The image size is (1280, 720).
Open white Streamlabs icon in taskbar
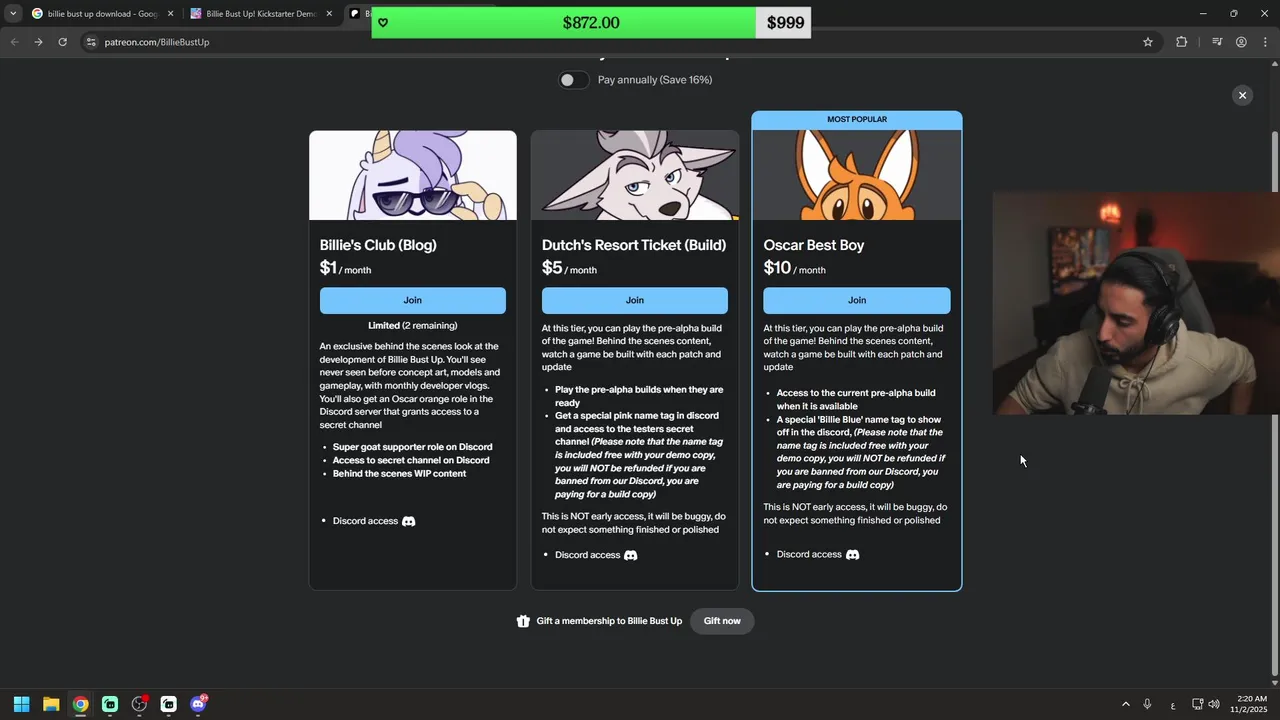click(169, 704)
